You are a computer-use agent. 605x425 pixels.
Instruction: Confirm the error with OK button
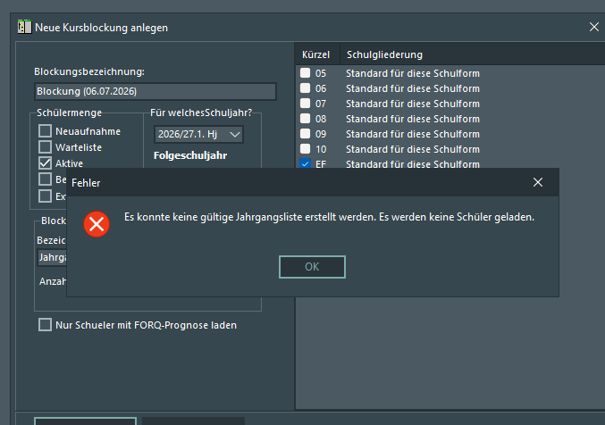312,267
